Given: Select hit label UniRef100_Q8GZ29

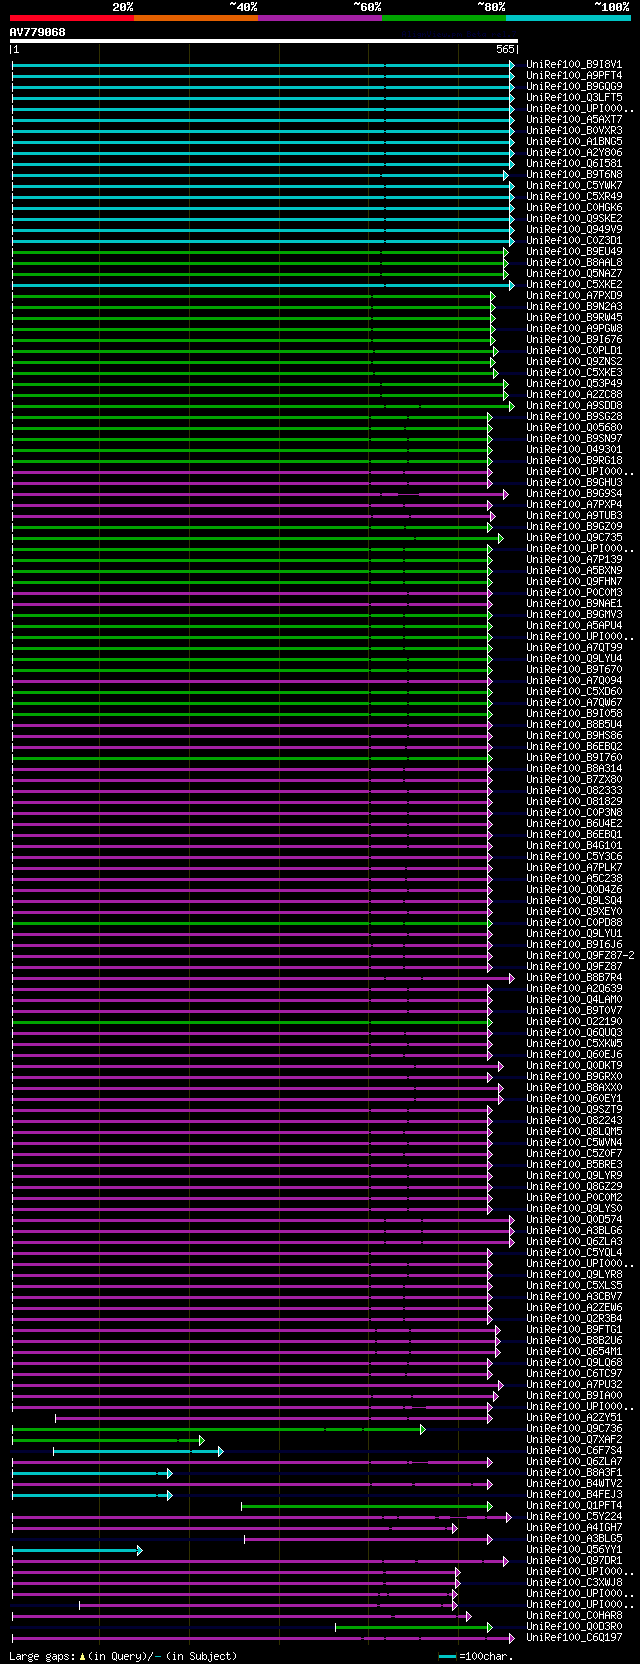Looking at the screenshot, I should (x=574, y=1187).
